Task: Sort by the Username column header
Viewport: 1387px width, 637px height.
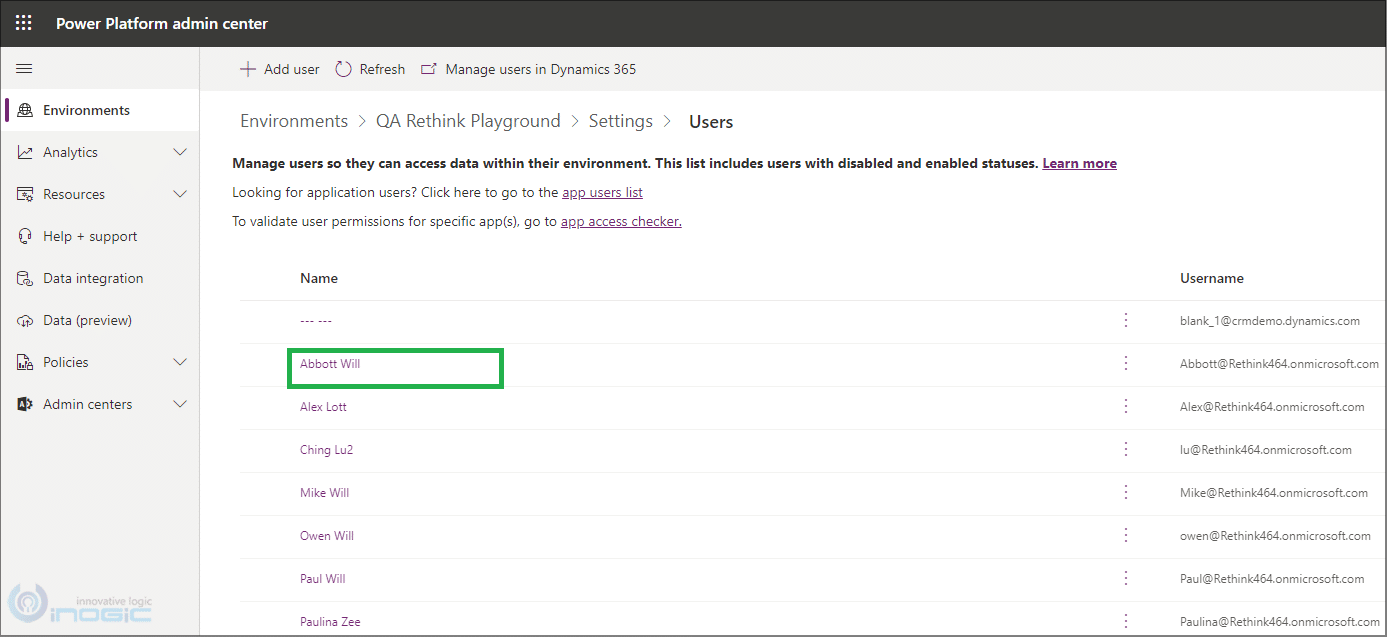Action: click(1212, 278)
